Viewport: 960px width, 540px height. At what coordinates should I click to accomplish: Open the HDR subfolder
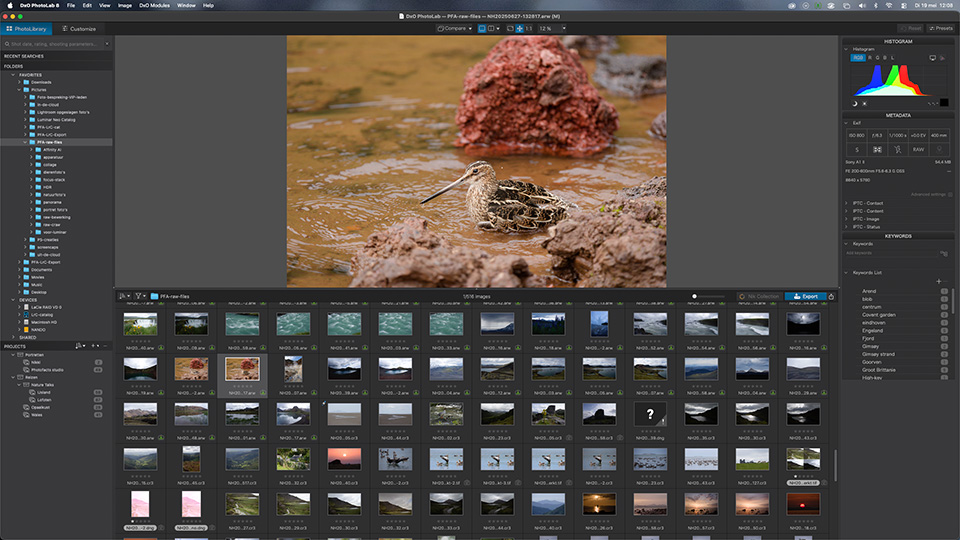[47, 187]
